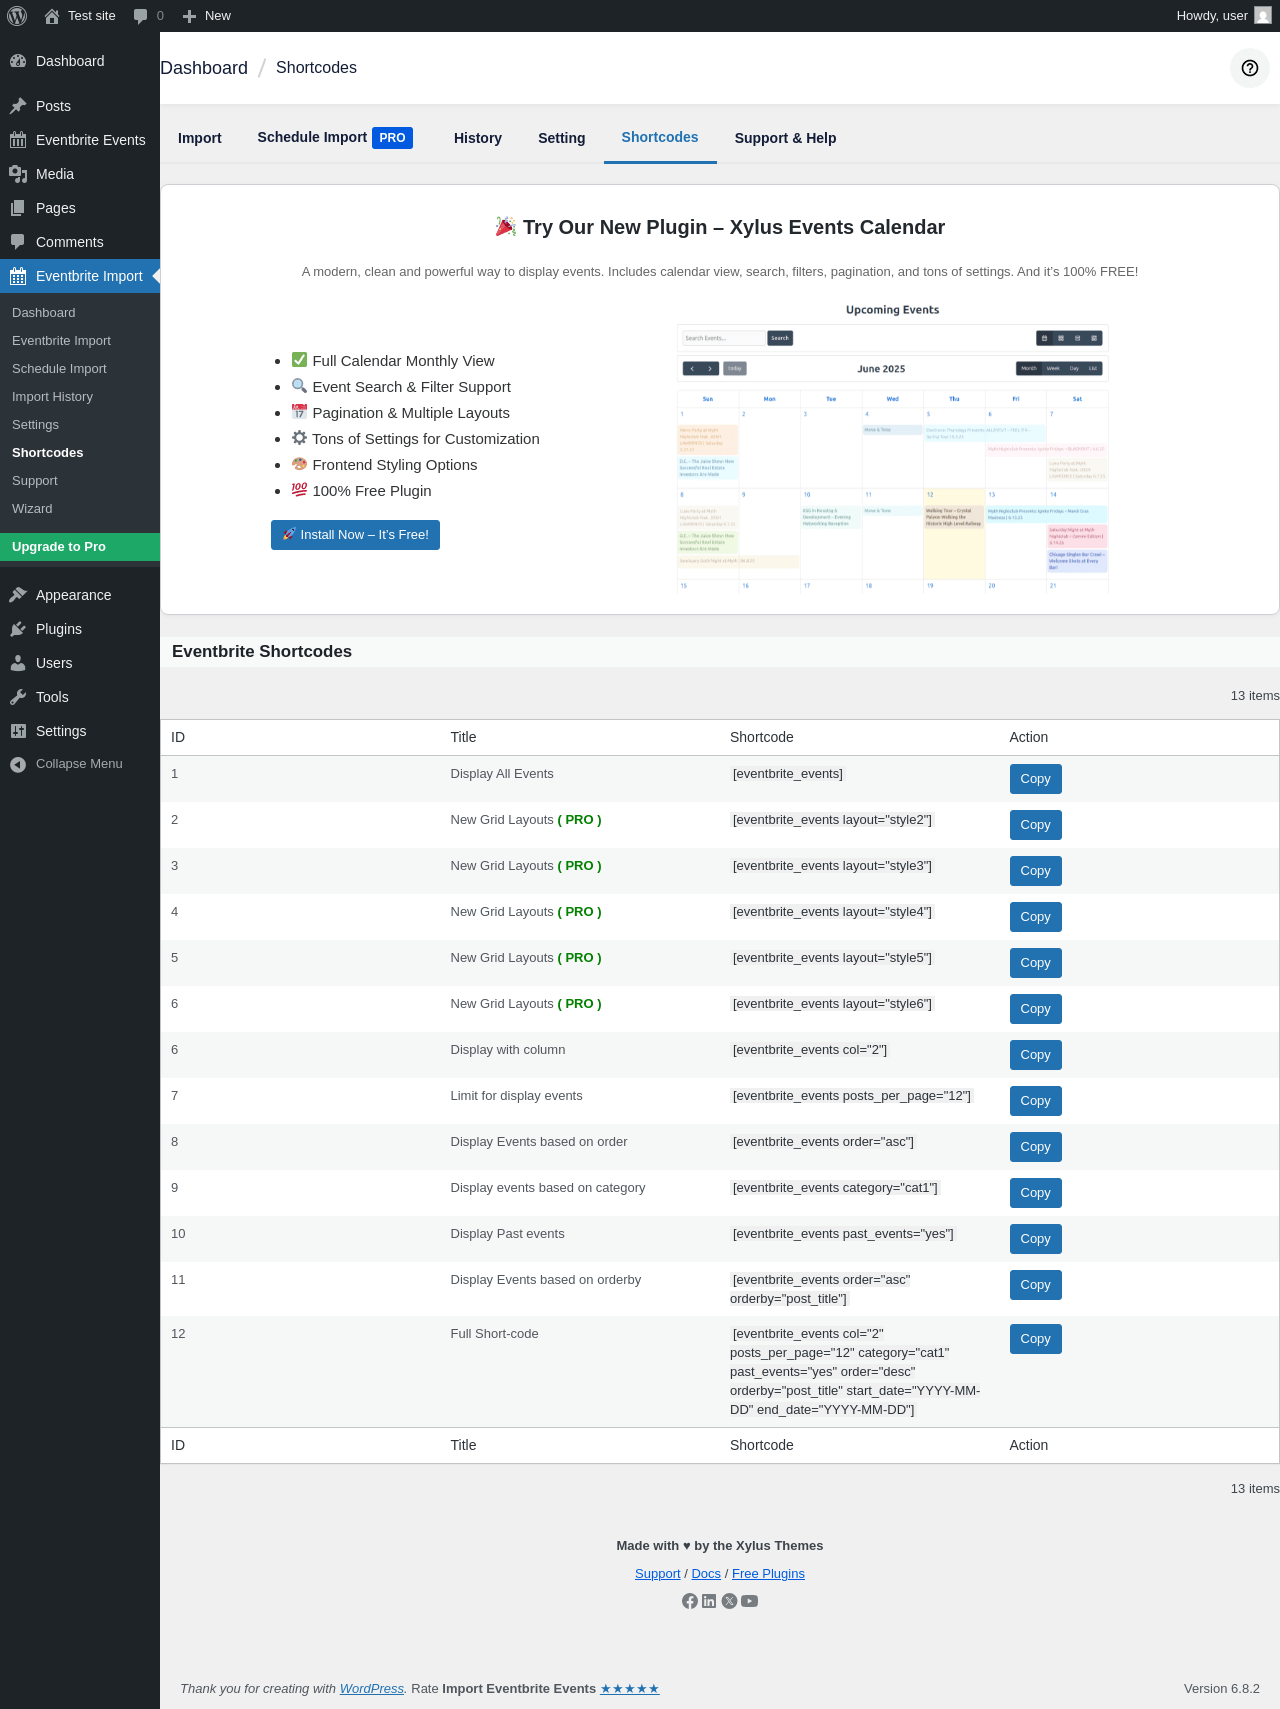Go to Import History in the sidebar

pos(80,397)
